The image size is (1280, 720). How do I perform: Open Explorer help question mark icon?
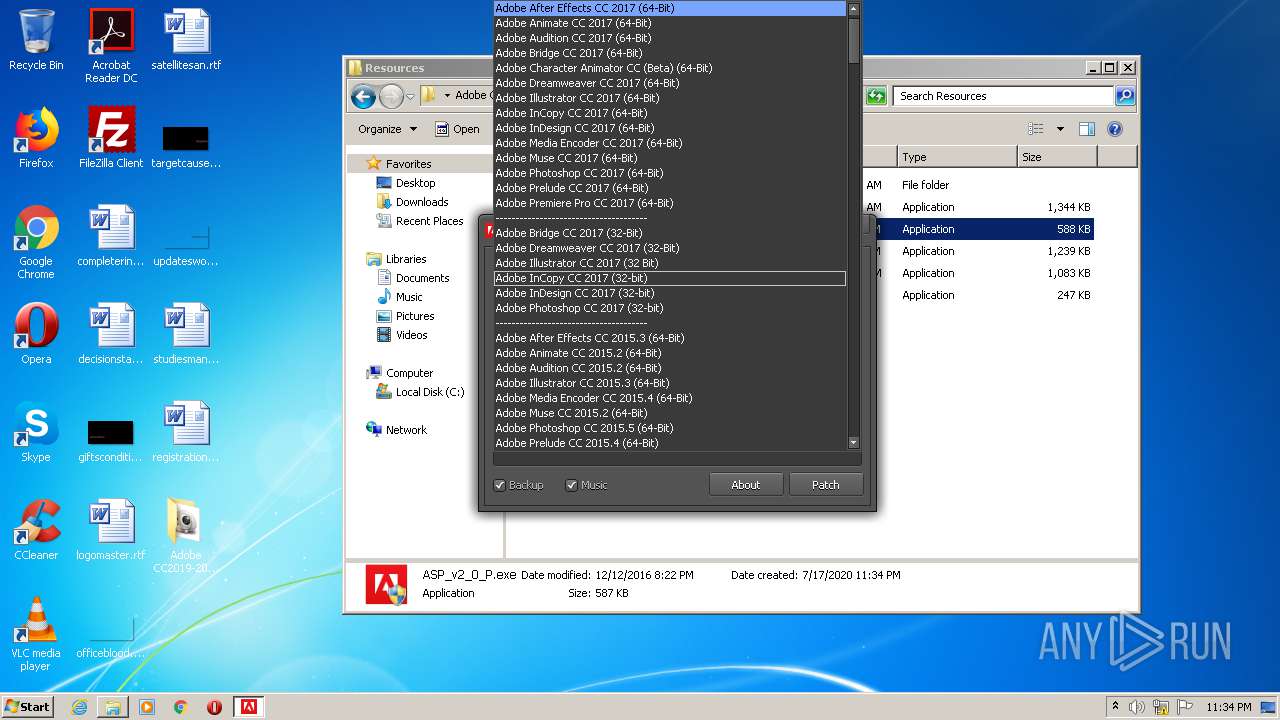1115,129
